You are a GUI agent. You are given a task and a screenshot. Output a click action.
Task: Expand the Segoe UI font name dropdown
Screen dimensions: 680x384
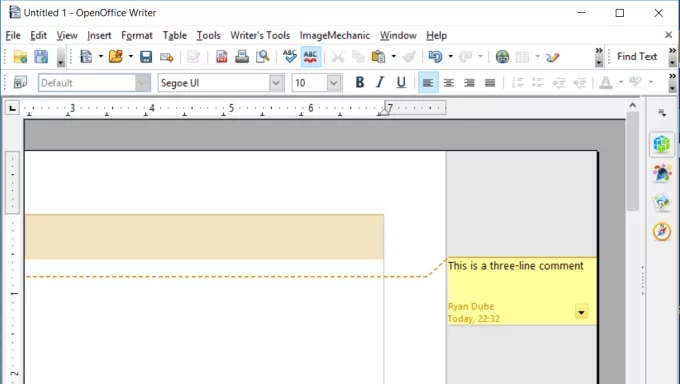click(276, 83)
